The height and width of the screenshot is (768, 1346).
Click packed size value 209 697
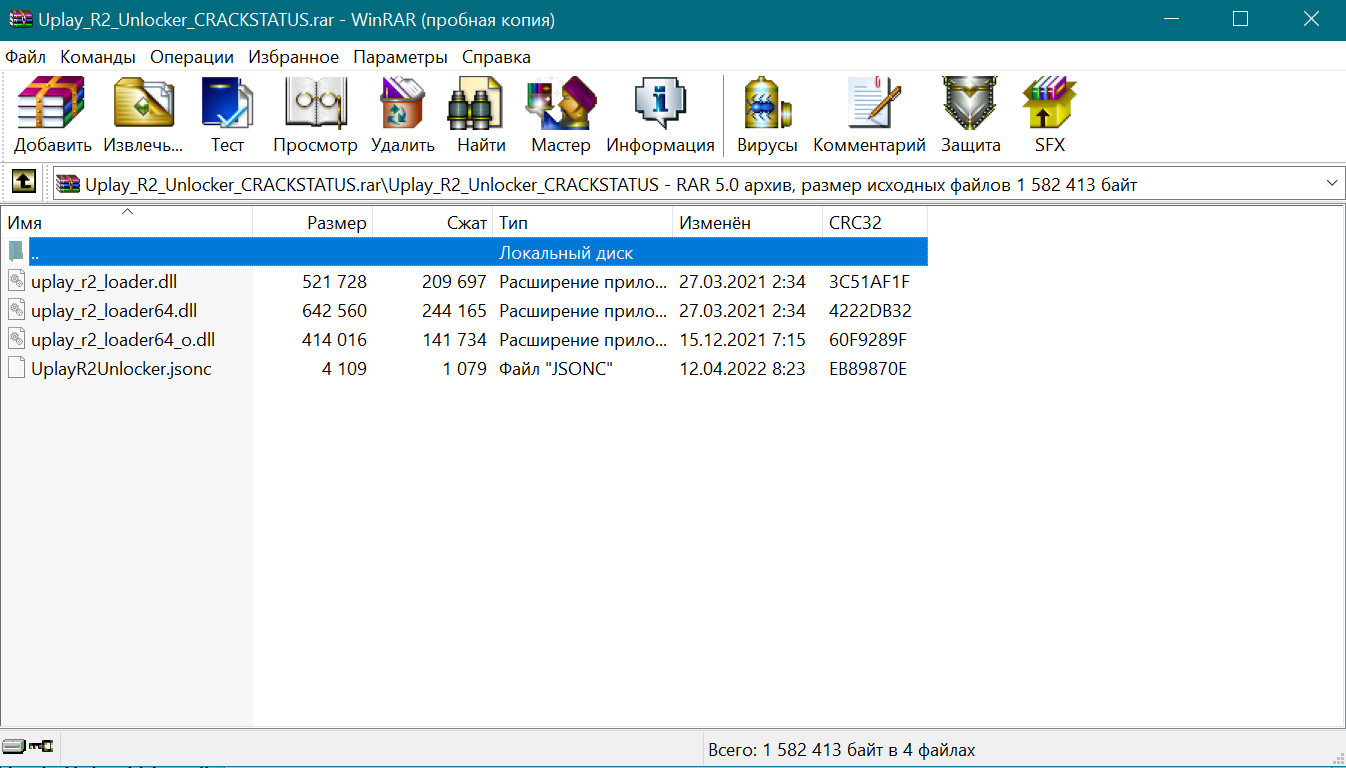coord(454,282)
